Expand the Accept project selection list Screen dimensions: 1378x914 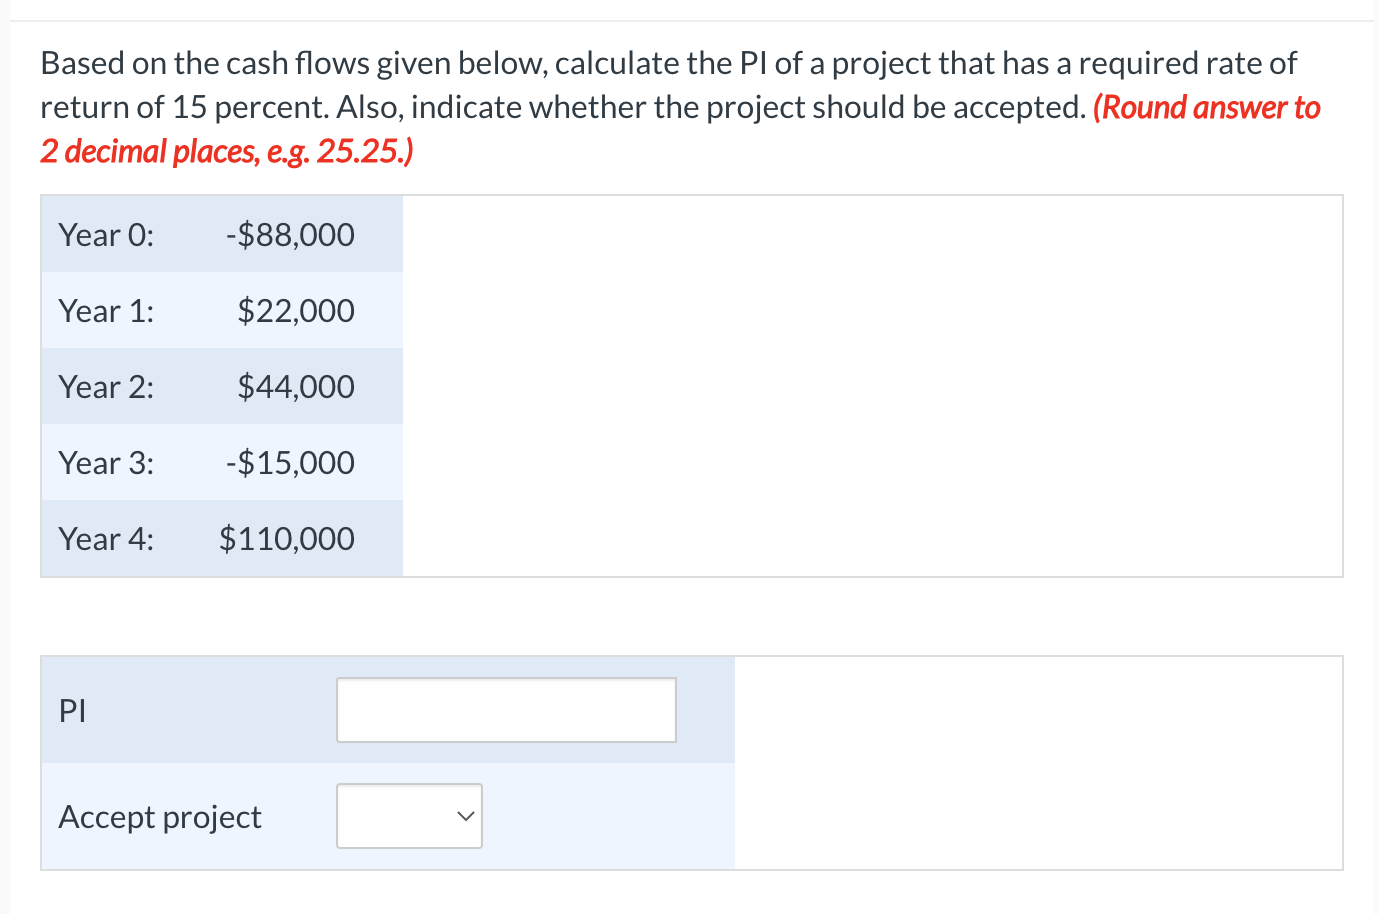(408, 815)
